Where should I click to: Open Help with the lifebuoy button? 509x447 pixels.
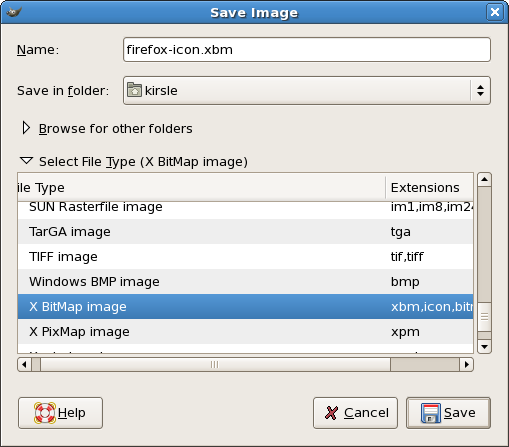pos(60,413)
